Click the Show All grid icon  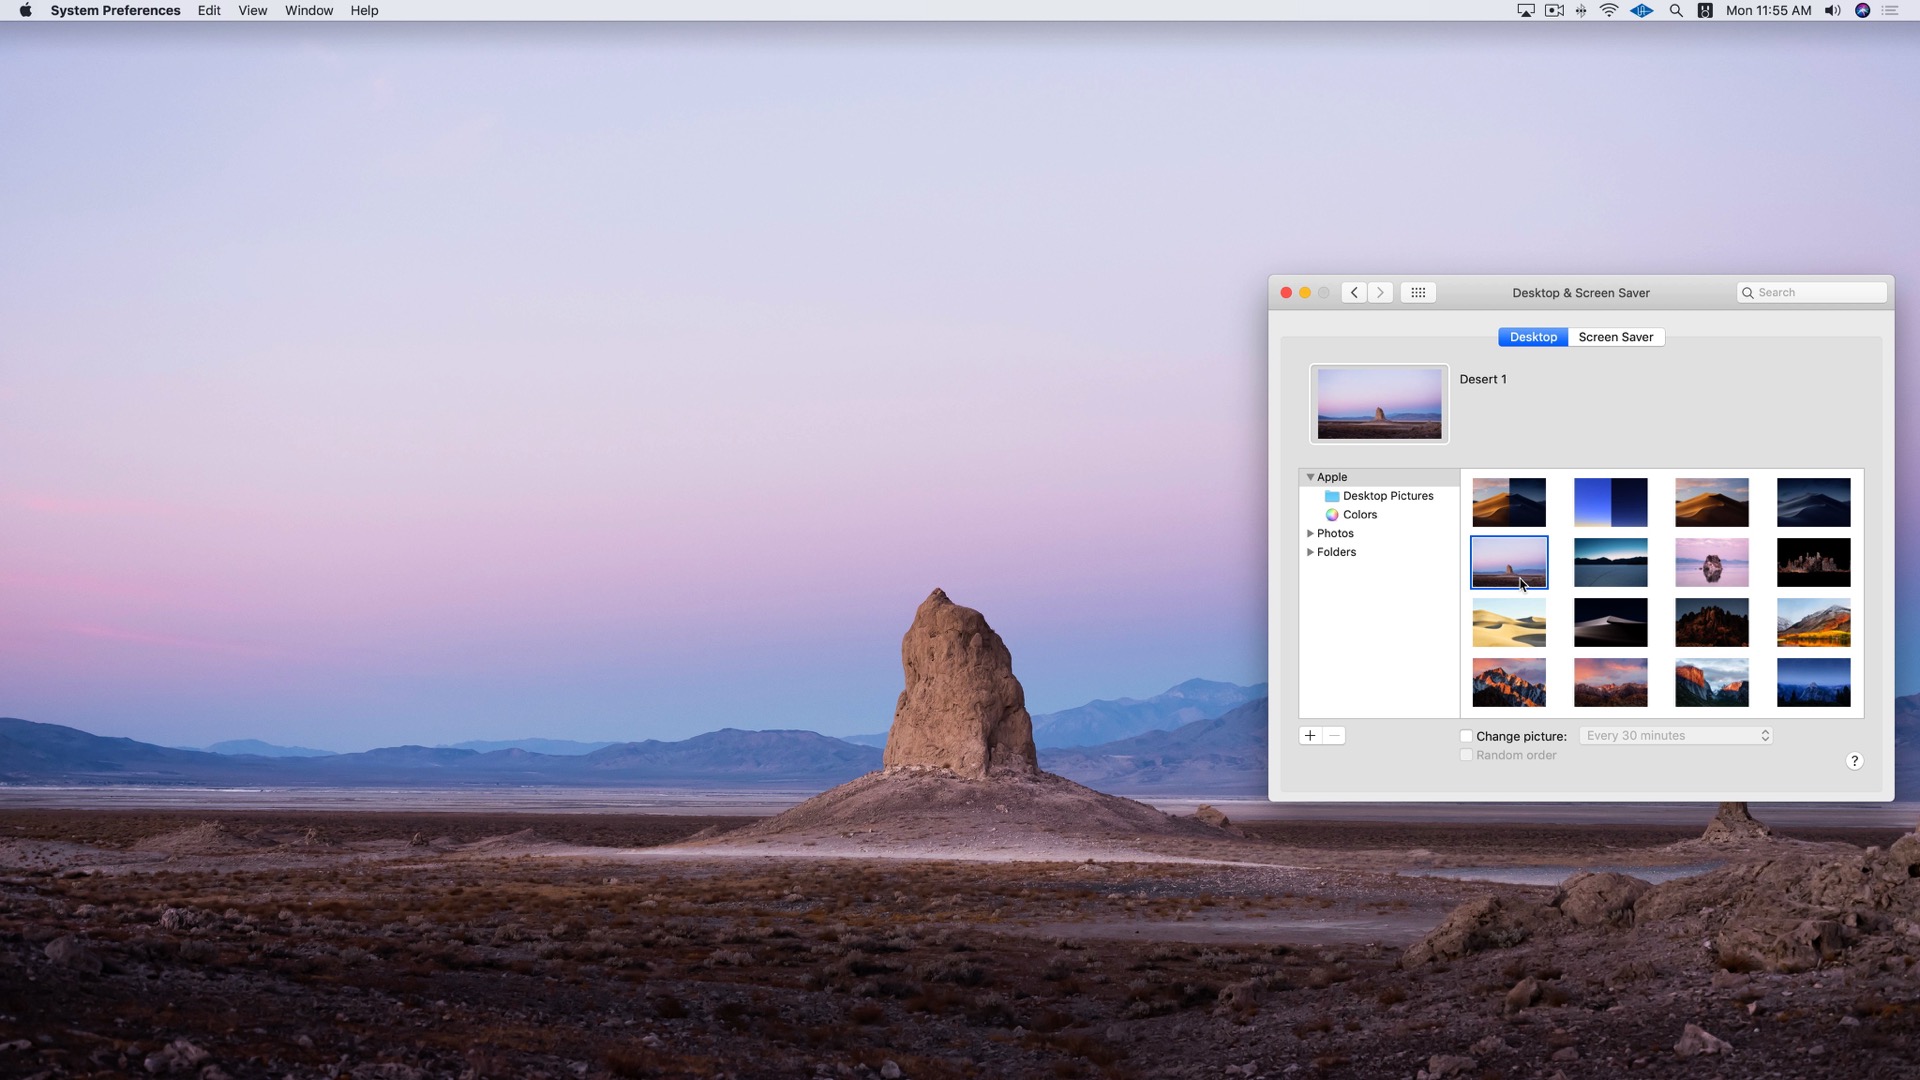tap(1417, 293)
